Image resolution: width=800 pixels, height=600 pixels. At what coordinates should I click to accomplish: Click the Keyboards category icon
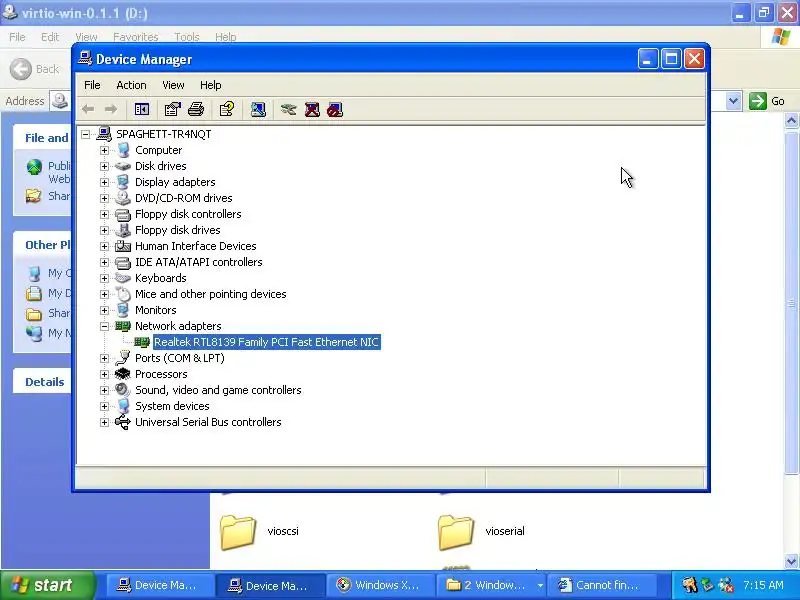click(122, 278)
